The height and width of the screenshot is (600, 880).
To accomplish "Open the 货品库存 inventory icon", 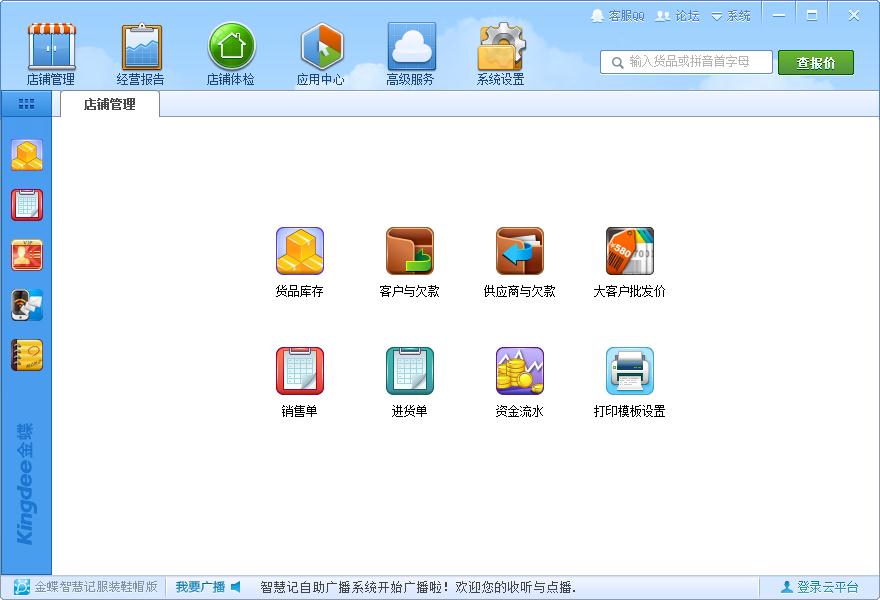I will (299, 252).
